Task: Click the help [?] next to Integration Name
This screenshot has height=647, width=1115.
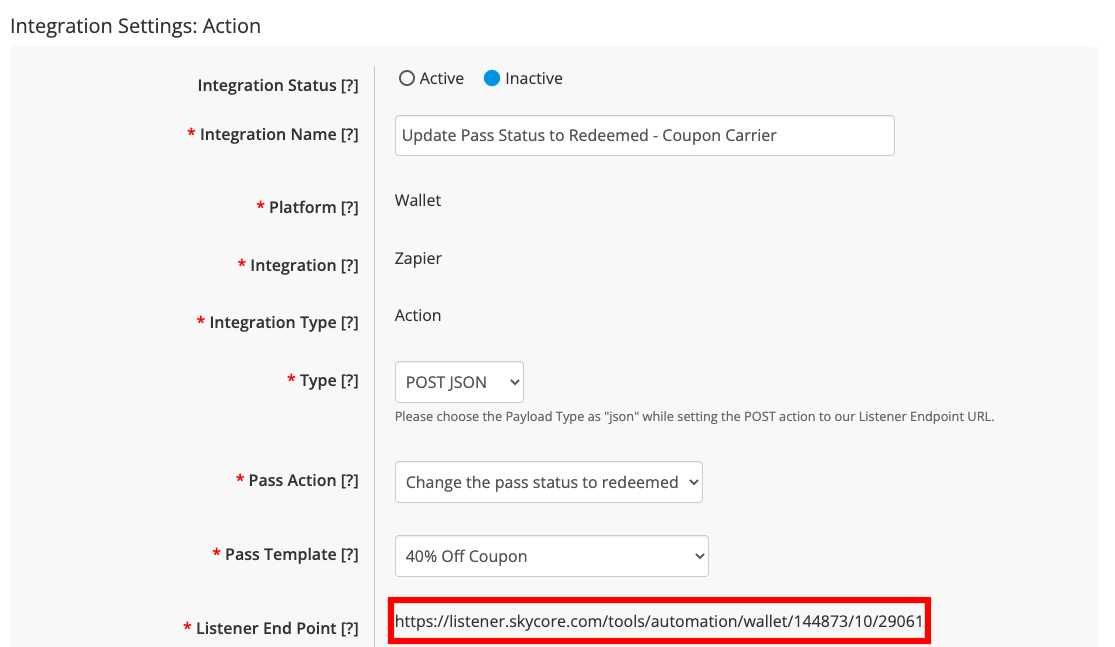Action: tap(349, 134)
